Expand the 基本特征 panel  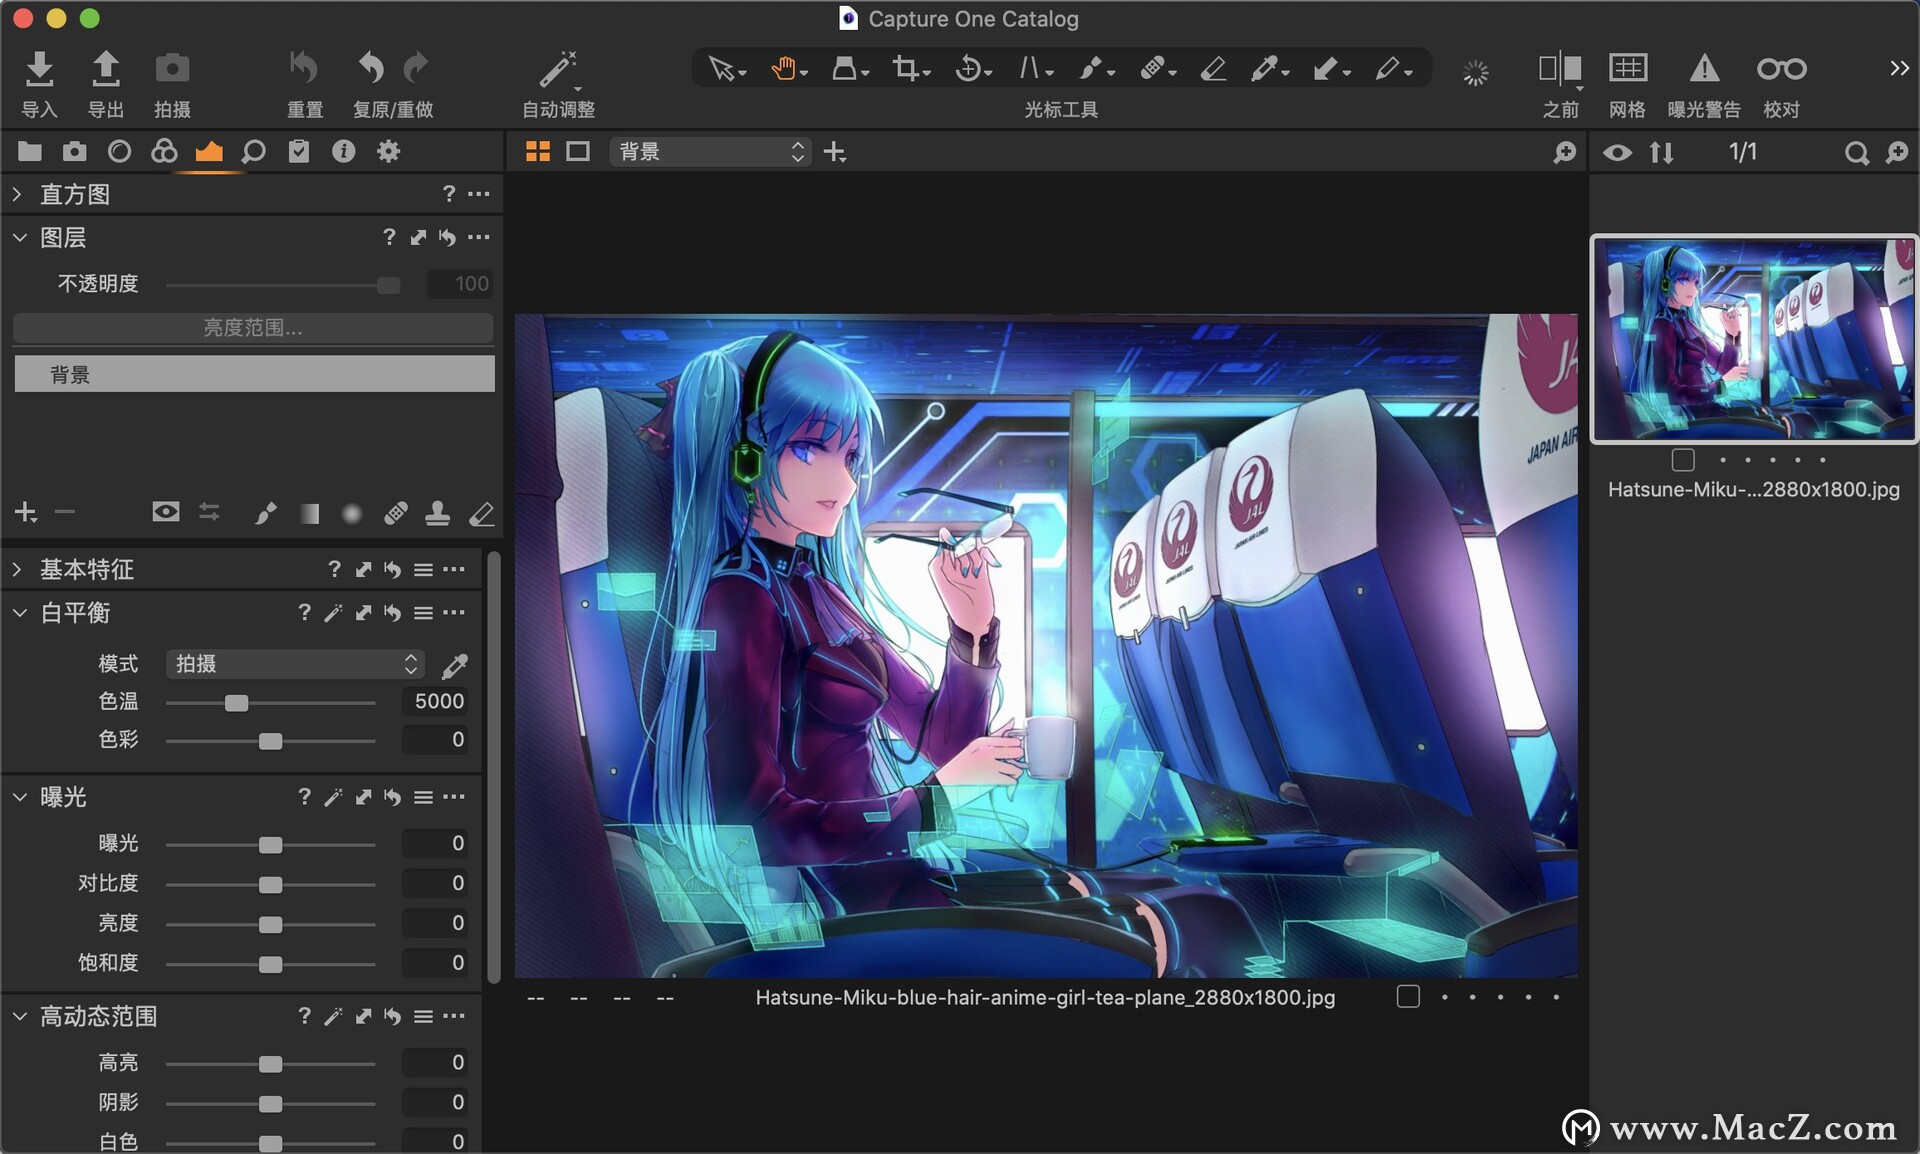(x=17, y=569)
